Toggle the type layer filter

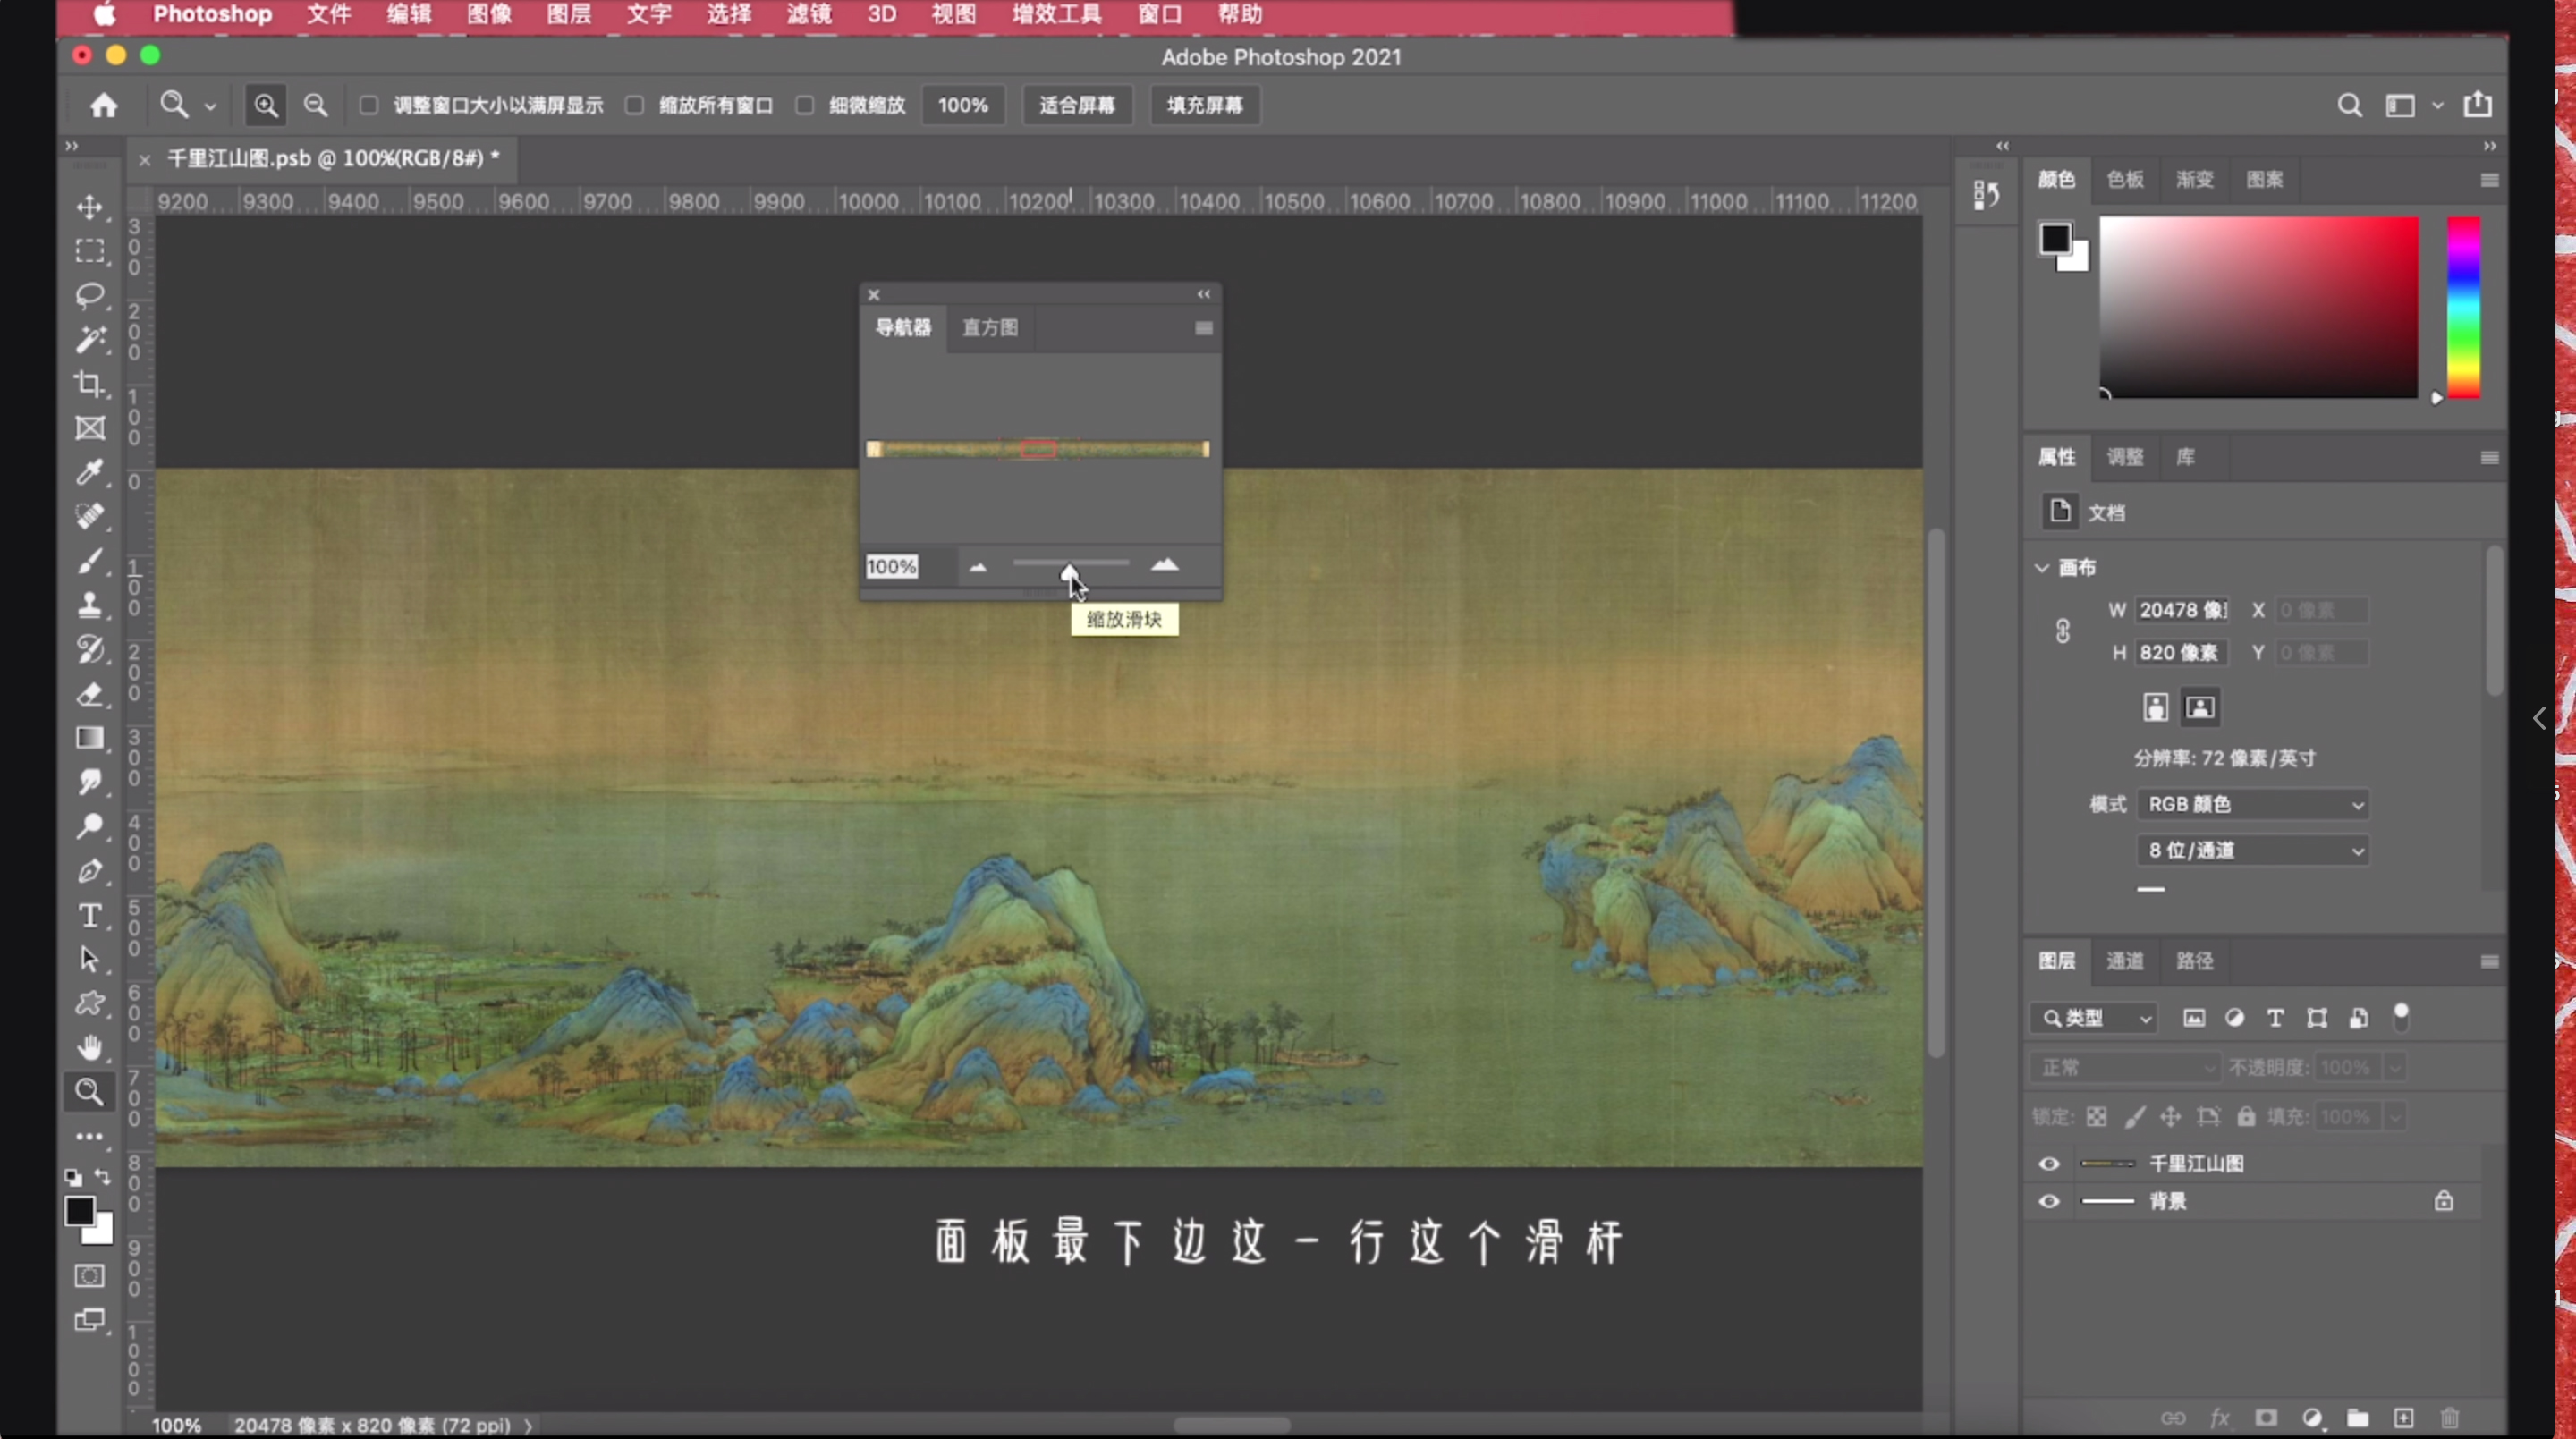click(2275, 1018)
